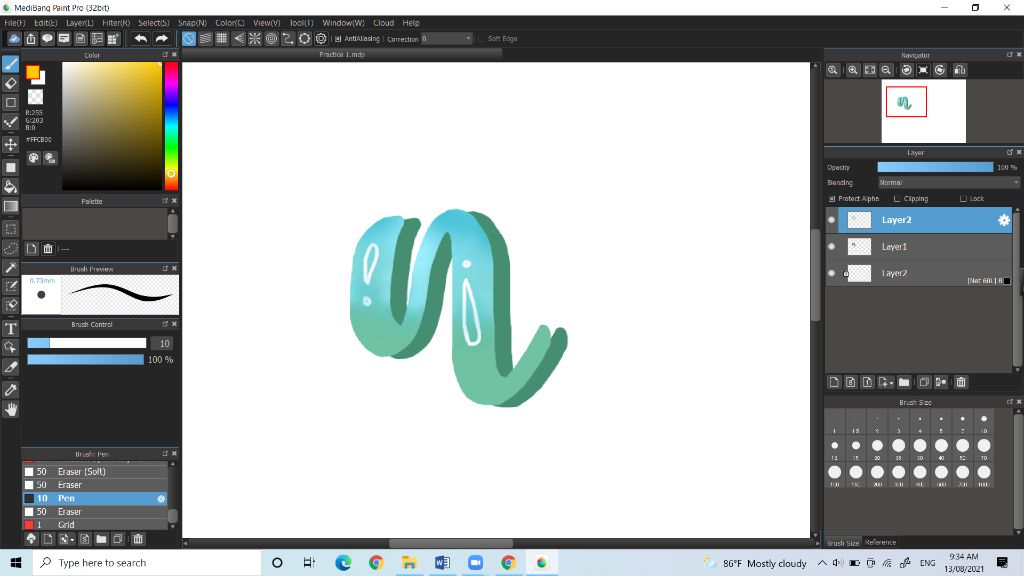Open the Filter menu
Screen dimensions: 1024x576
(x=116, y=23)
